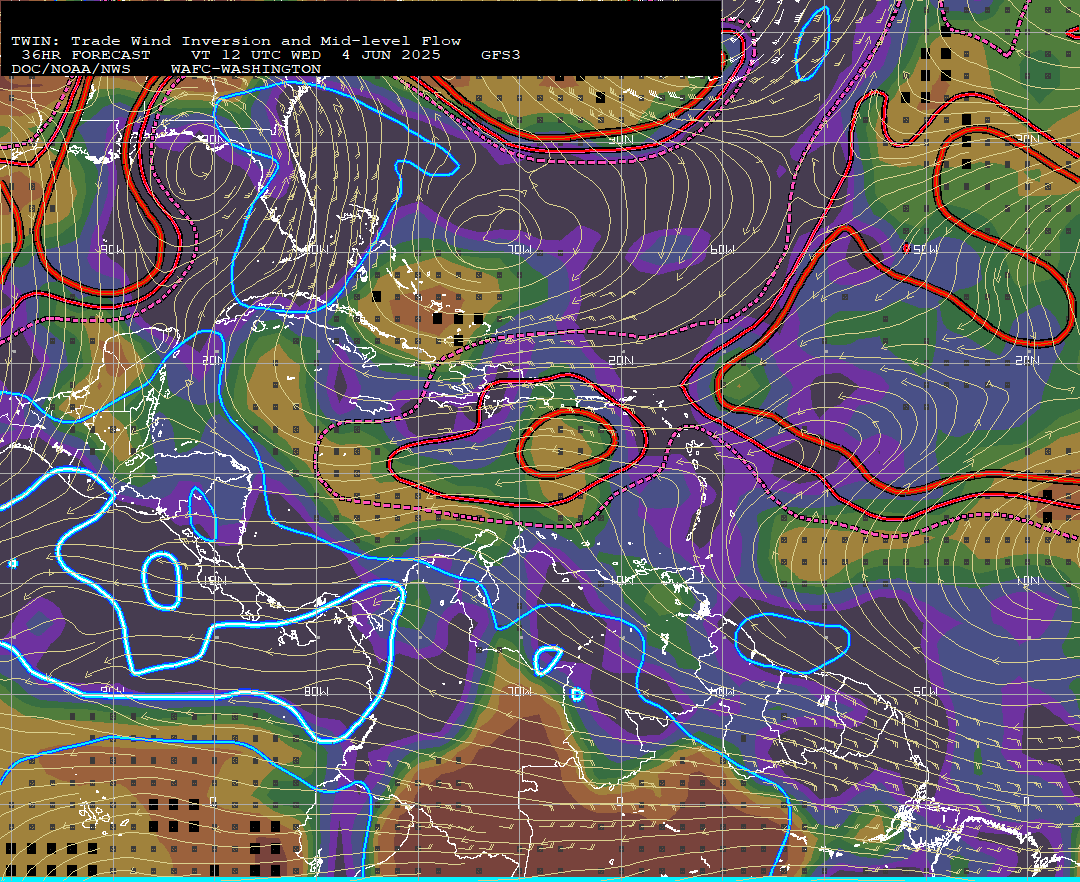Click the '70W' label north of Hispaniola
This screenshot has width=1080, height=882.
(x=521, y=249)
